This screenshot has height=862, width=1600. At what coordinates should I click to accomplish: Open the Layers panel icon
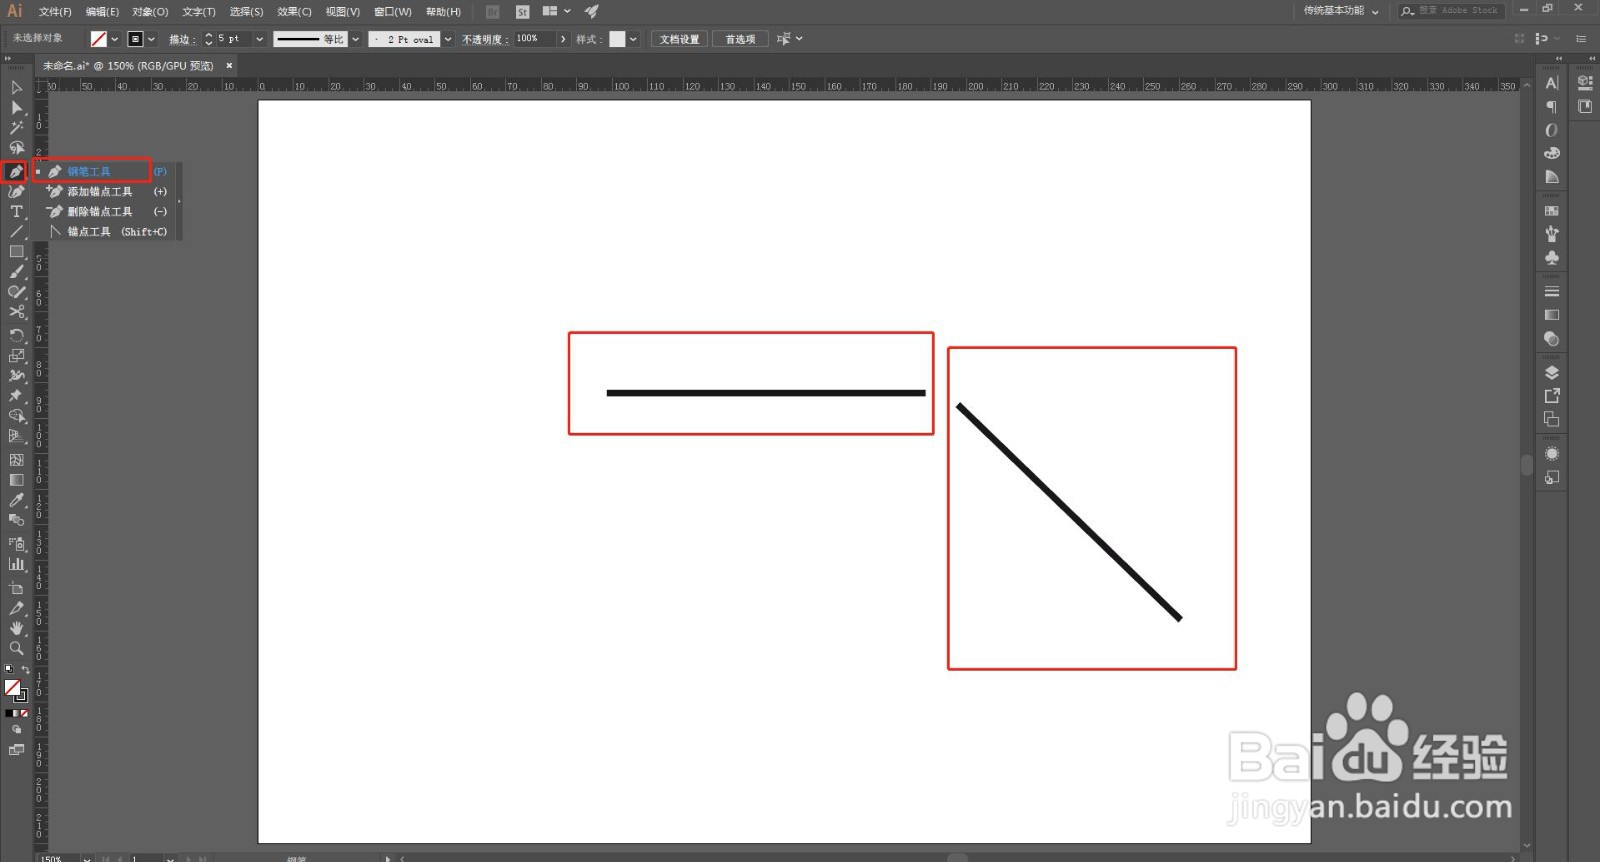tap(1552, 372)
